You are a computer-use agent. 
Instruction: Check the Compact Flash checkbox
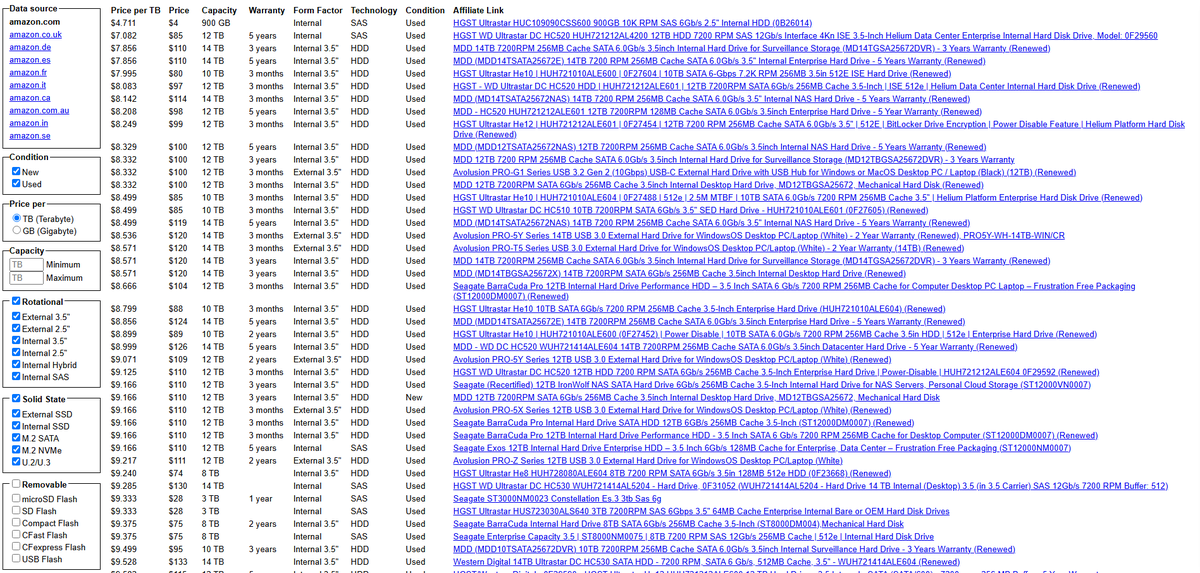pos(16,523)
